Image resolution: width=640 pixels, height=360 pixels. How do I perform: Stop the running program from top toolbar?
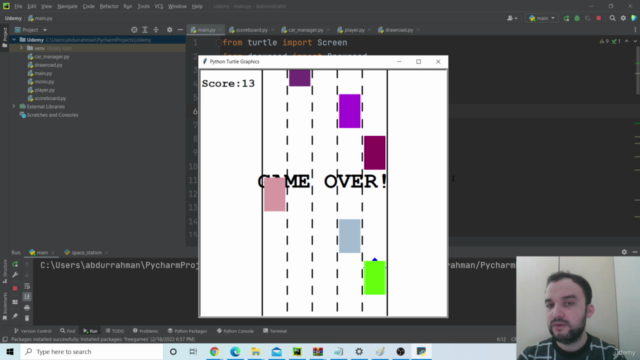[599, 18]
